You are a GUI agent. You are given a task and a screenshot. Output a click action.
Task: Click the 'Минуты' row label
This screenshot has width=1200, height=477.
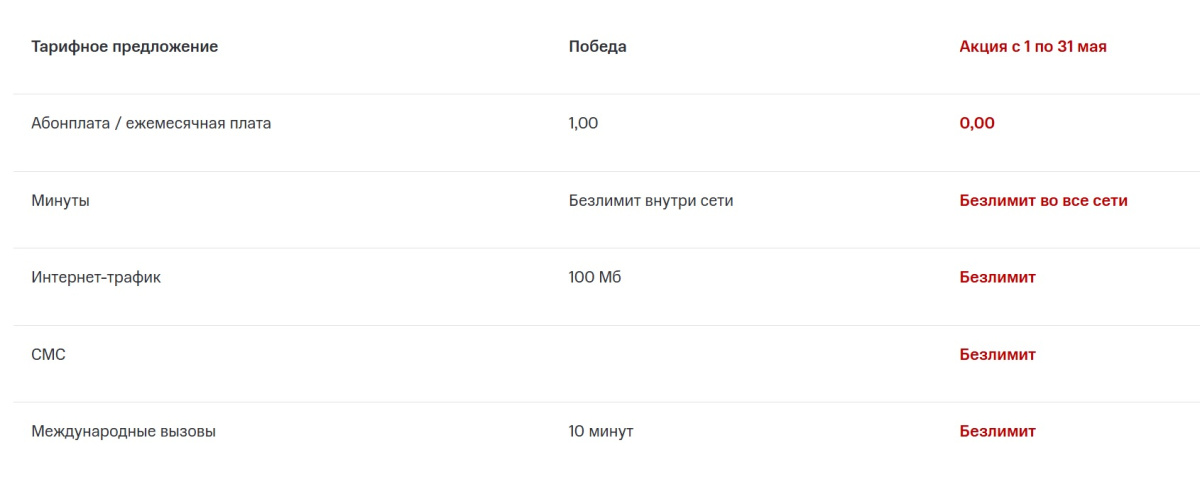(60, 200)
